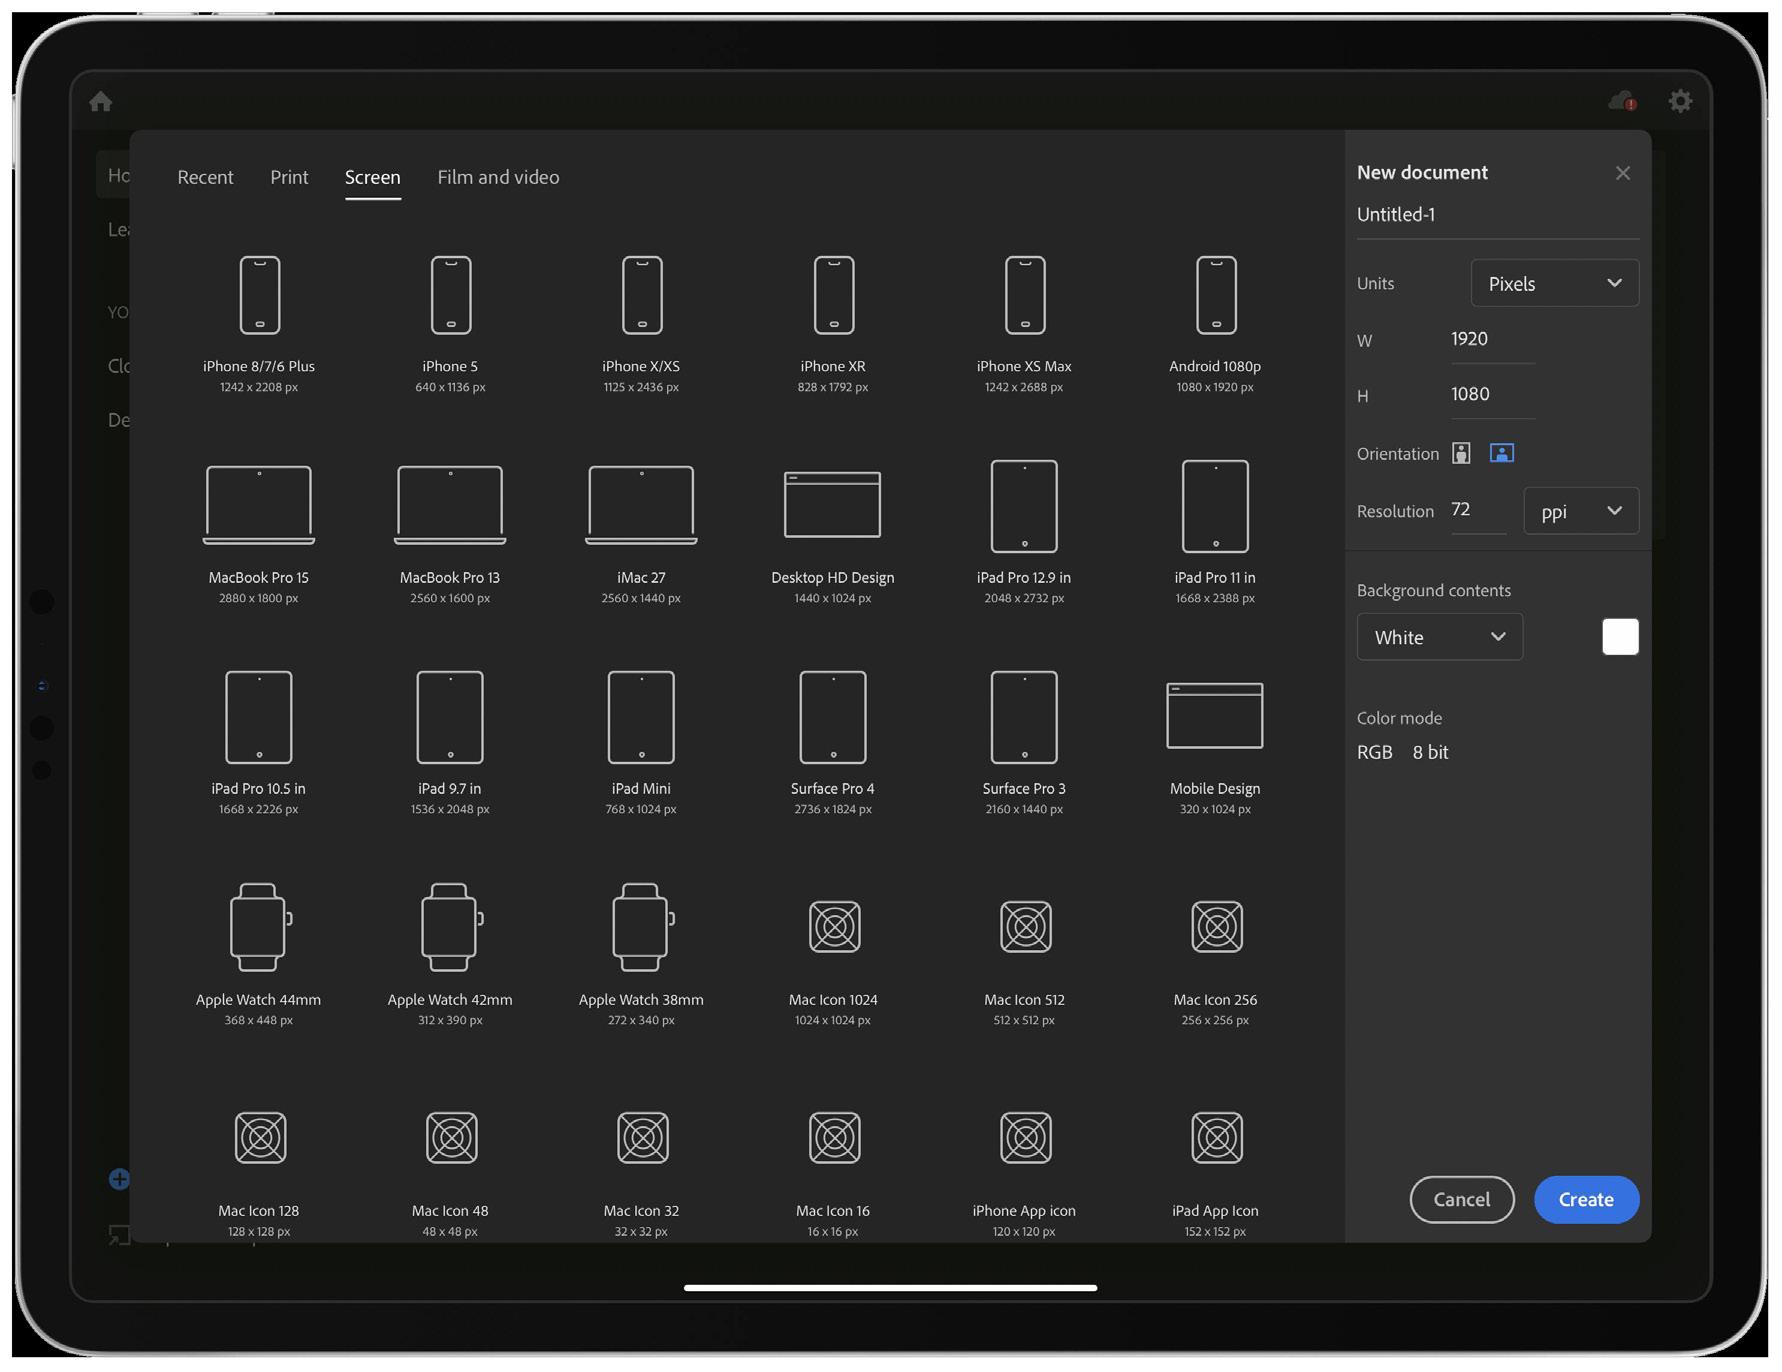Change the 8 bit depth setting

click(x=1430, y=752)
